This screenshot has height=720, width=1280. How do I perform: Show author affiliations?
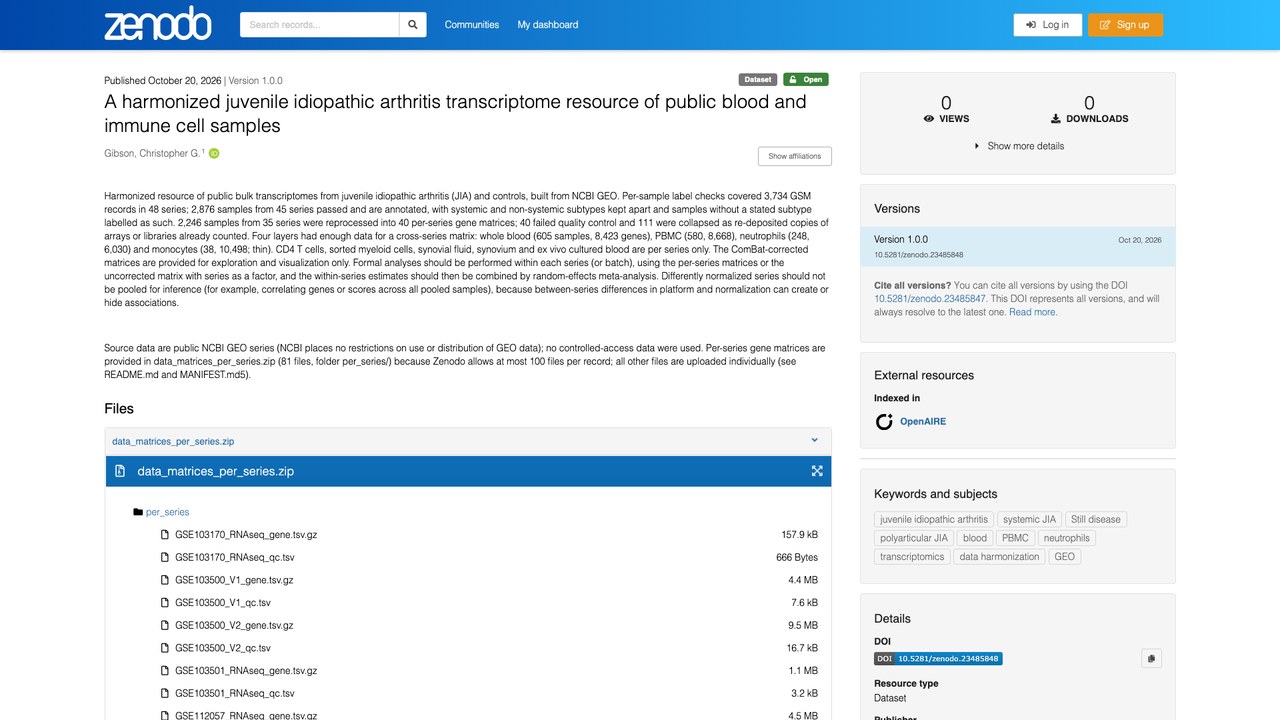pos(794,156)
